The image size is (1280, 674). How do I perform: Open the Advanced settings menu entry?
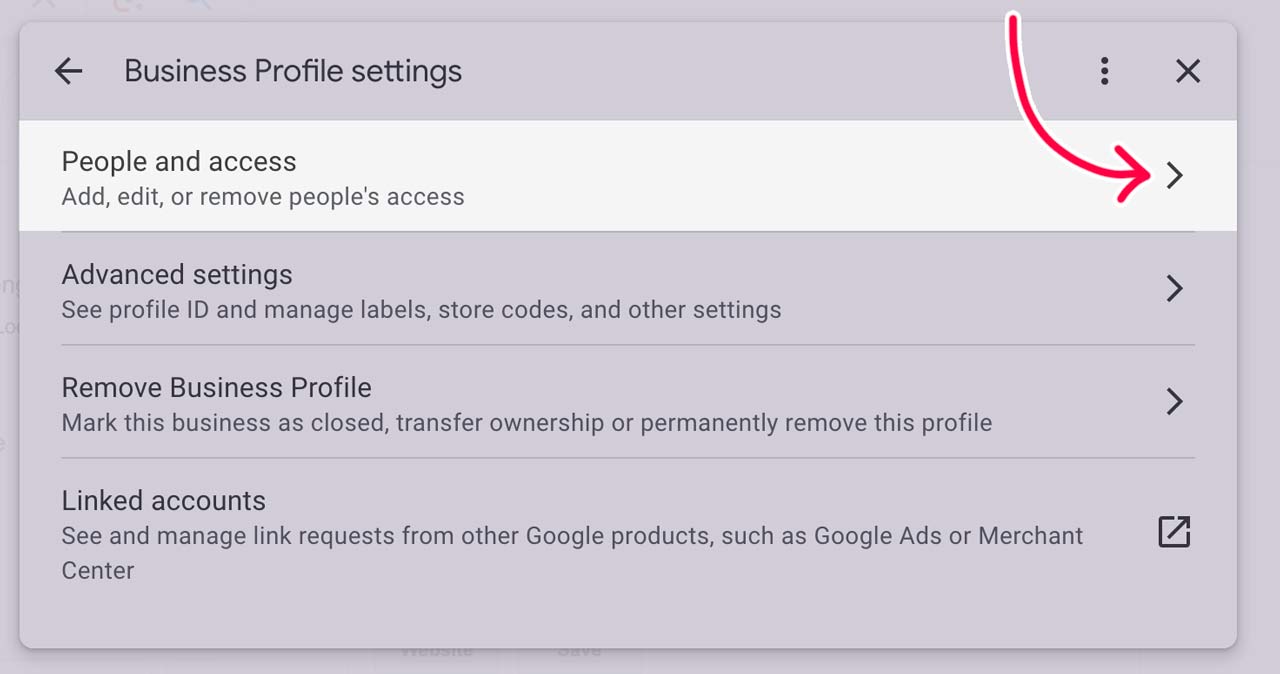click(177, 274)
